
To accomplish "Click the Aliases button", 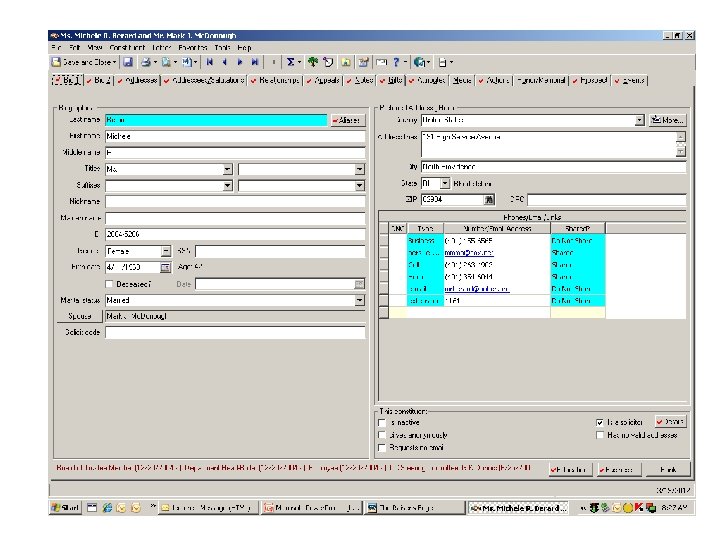I will pos(348,120).
